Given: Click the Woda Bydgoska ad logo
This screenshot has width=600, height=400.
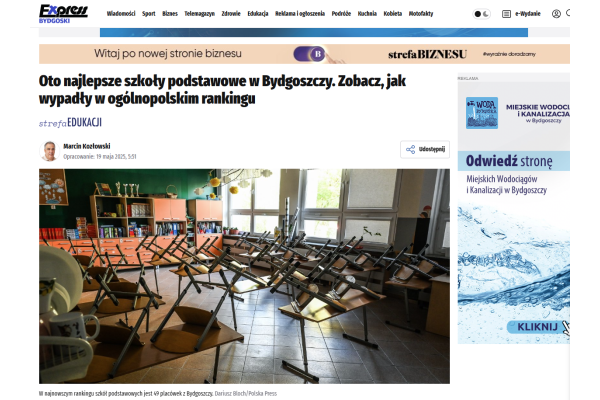Looking at the screenshot, I should point(482,113).
